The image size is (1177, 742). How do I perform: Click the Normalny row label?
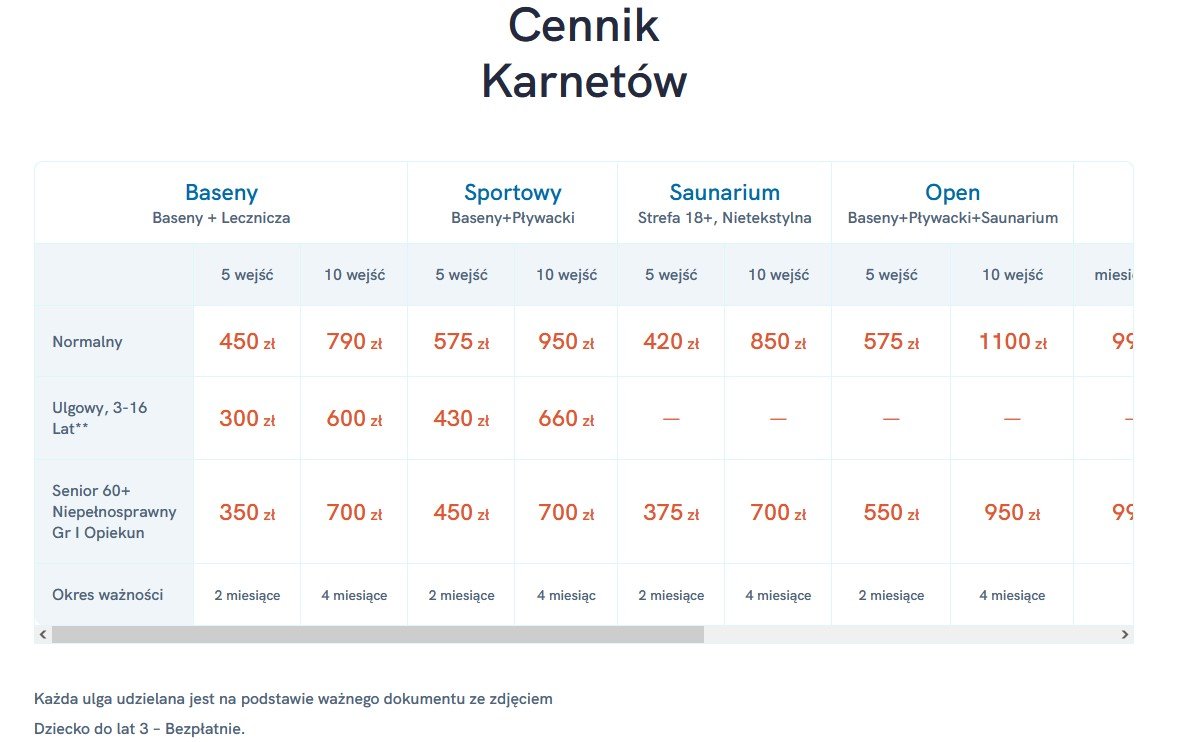pyautogui.click(x=87, y=342)
